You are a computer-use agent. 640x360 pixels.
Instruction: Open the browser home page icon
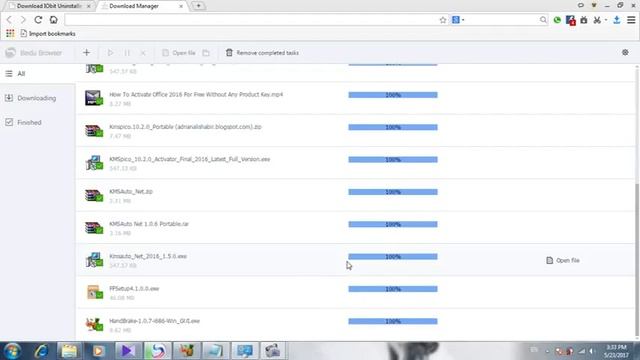pos(53,20)
